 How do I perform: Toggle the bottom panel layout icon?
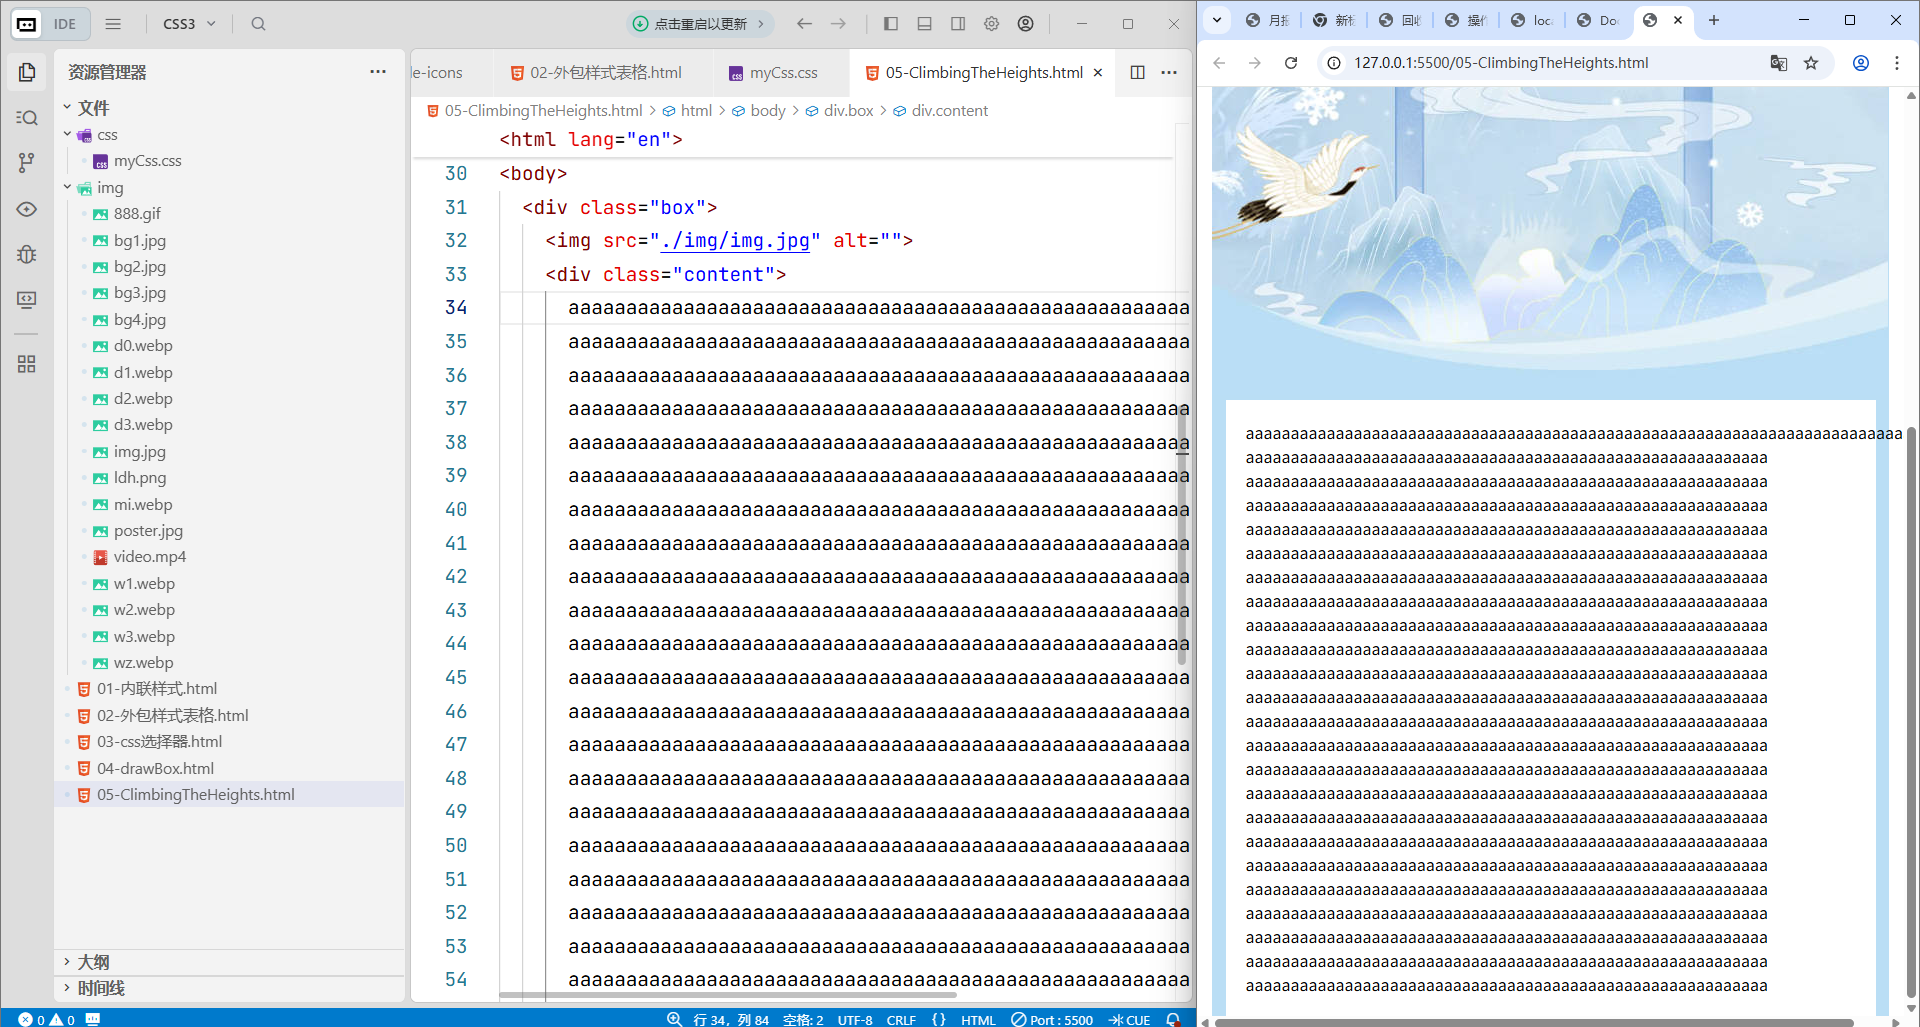925,24
